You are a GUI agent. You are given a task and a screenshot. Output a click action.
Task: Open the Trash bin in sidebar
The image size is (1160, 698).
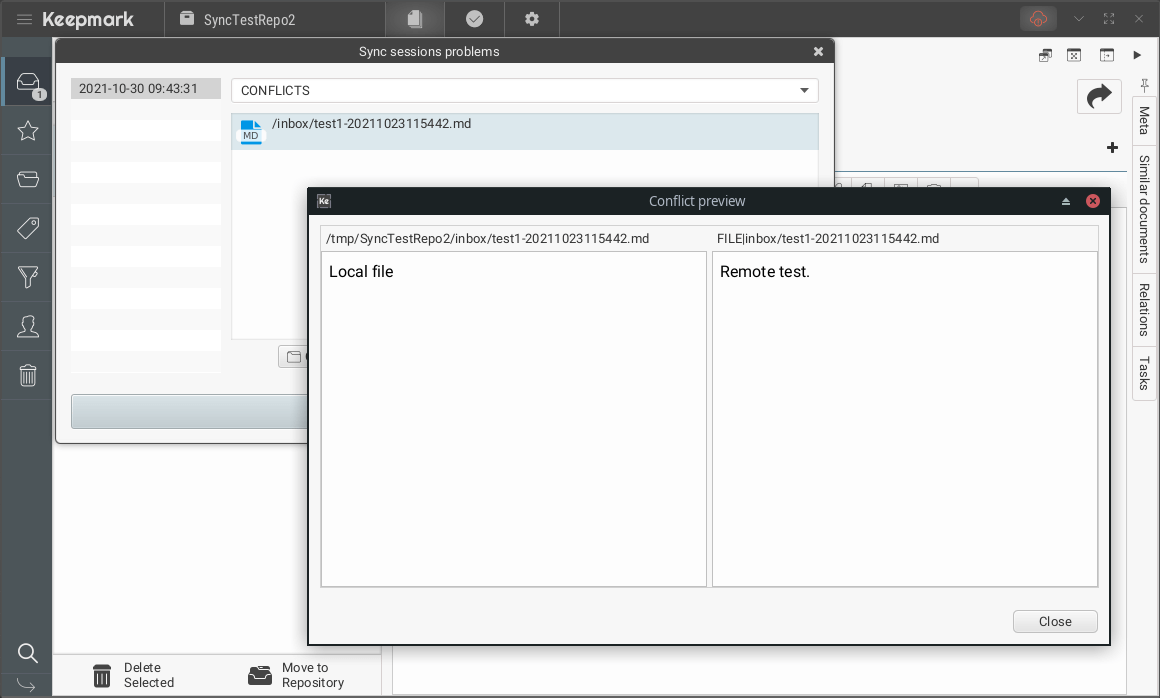(x=28, y=375)
